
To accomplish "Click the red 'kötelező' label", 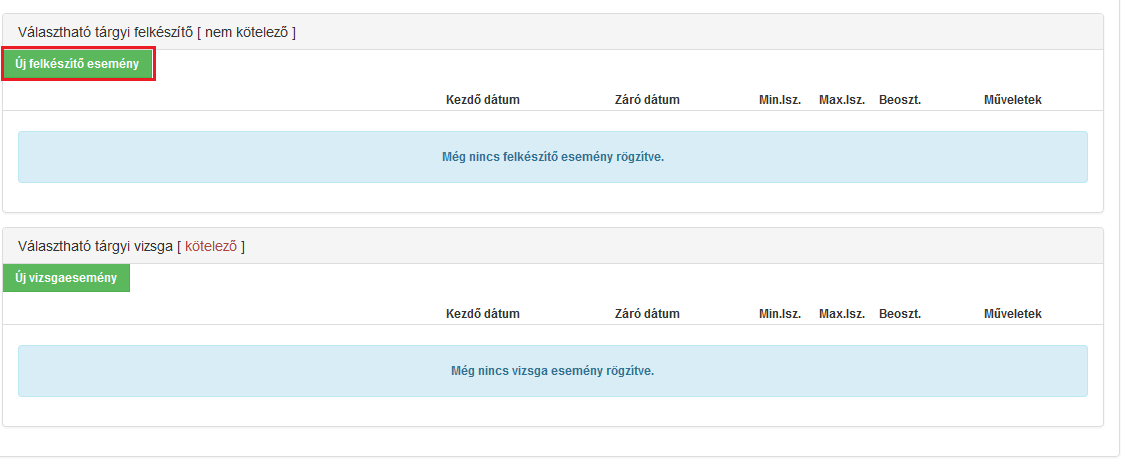I will (211, 247).
